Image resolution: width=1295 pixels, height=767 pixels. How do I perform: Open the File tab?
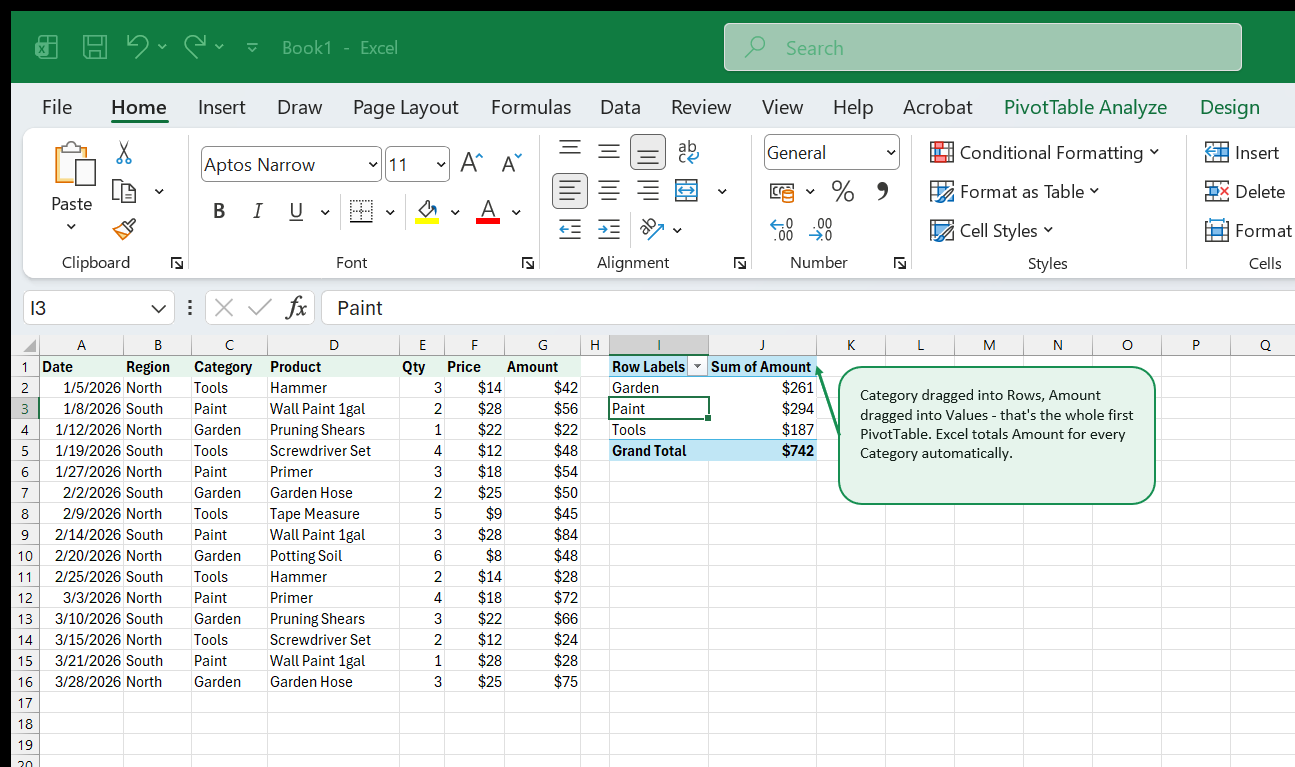[57, 107]
